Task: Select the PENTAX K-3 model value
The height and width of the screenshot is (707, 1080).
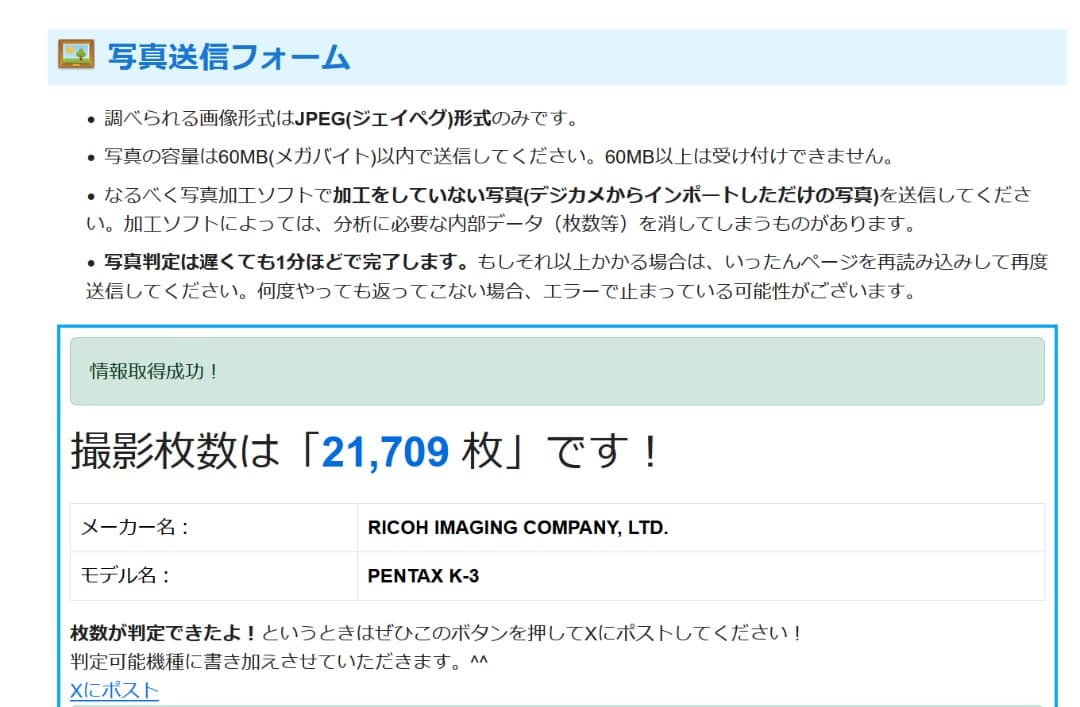Action: tap(423, 576)
